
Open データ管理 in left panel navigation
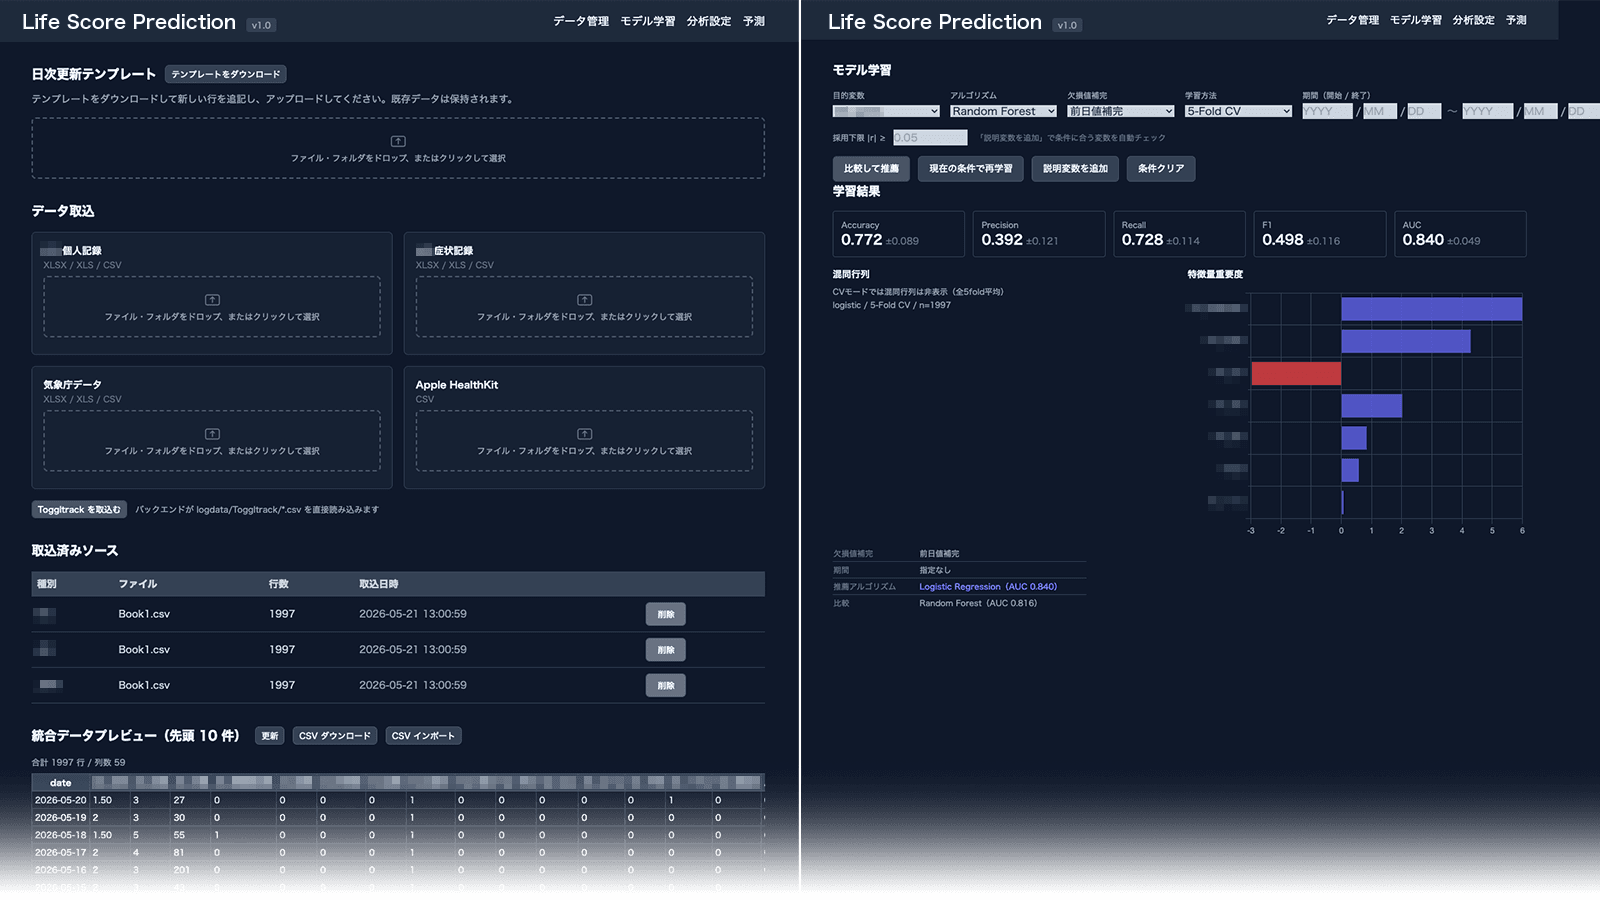[581, 21]
